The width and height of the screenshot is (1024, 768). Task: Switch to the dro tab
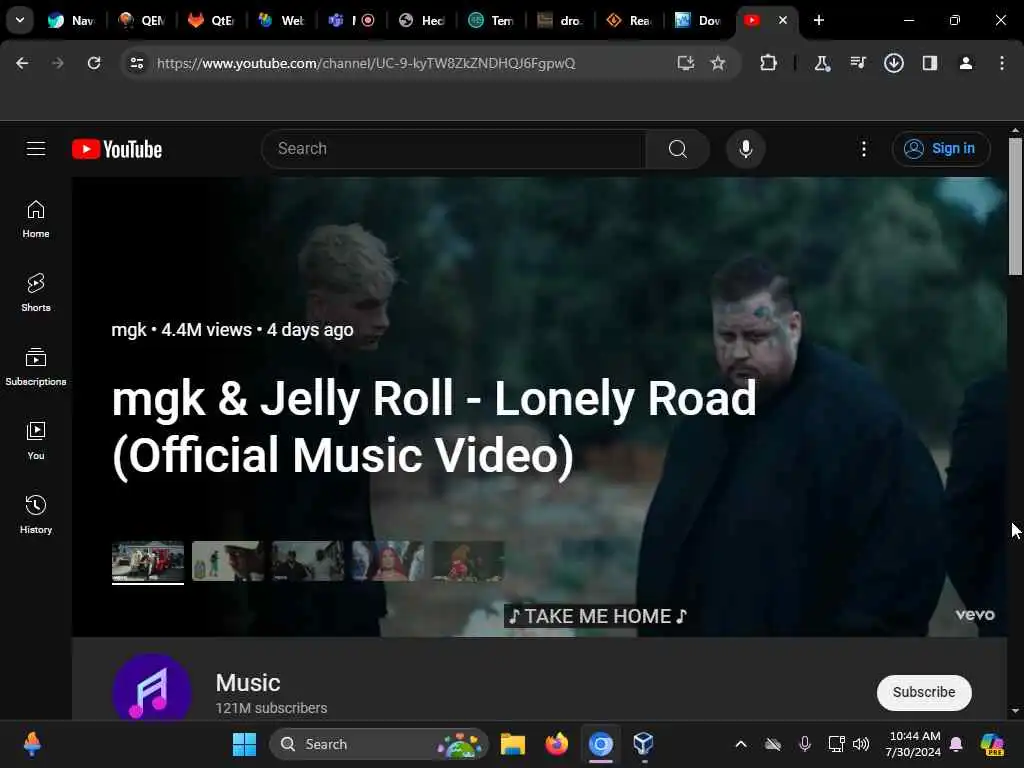[x=561, y=20]
